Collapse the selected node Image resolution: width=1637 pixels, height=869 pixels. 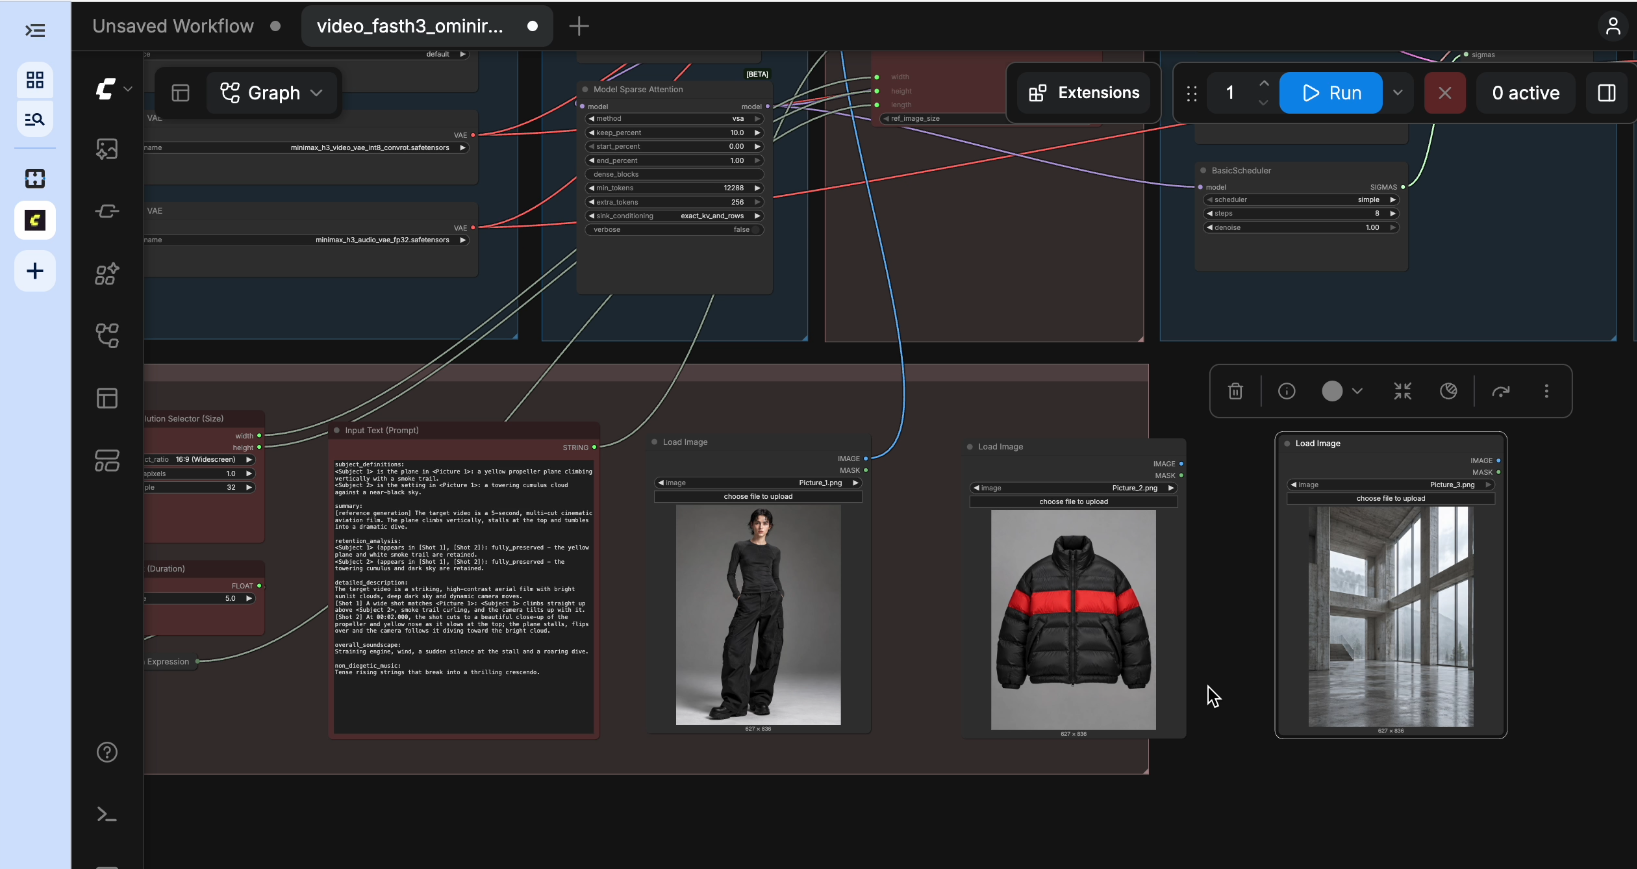pos(1403,391)
